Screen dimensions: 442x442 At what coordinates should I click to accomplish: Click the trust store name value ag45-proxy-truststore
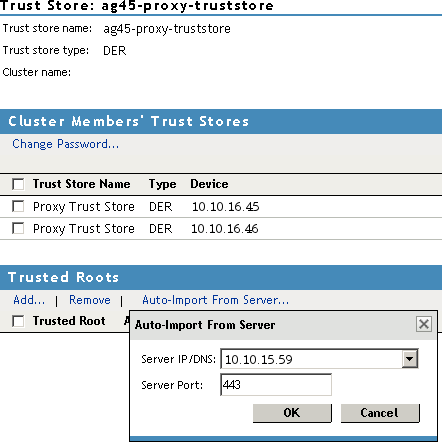pos(167,29)
